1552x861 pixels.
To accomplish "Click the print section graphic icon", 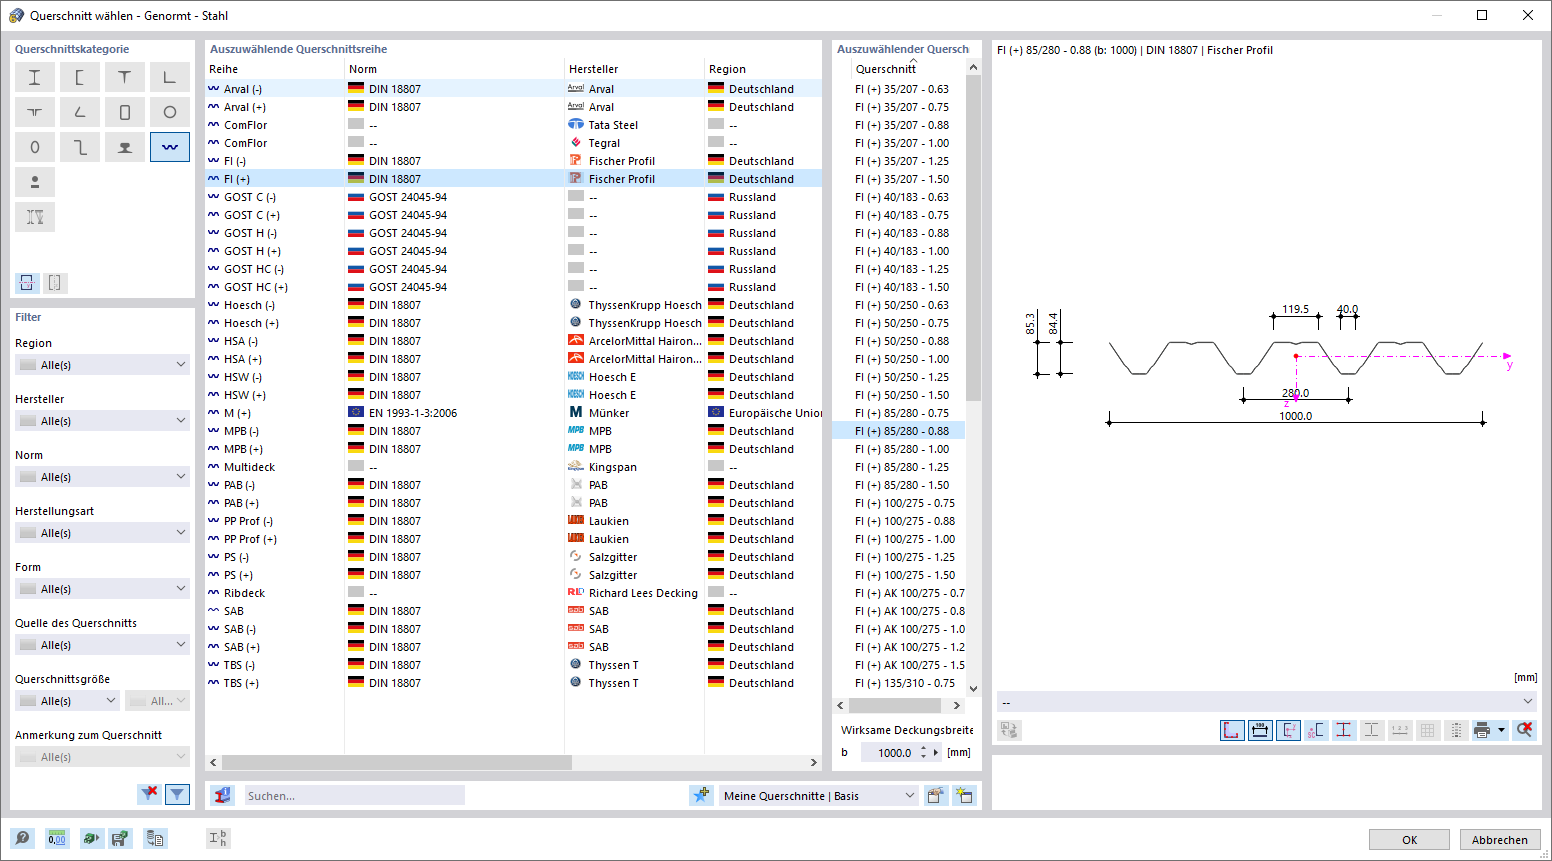I will (1482, 730).
